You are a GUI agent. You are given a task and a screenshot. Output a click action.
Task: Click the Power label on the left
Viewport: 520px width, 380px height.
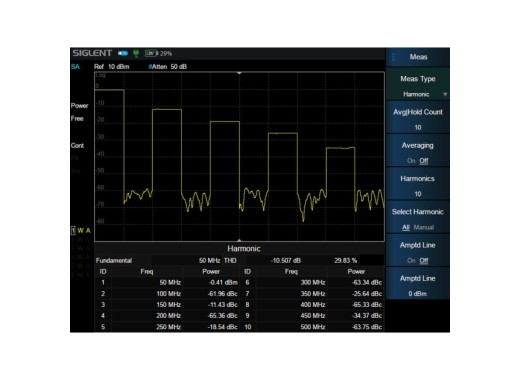79,106
